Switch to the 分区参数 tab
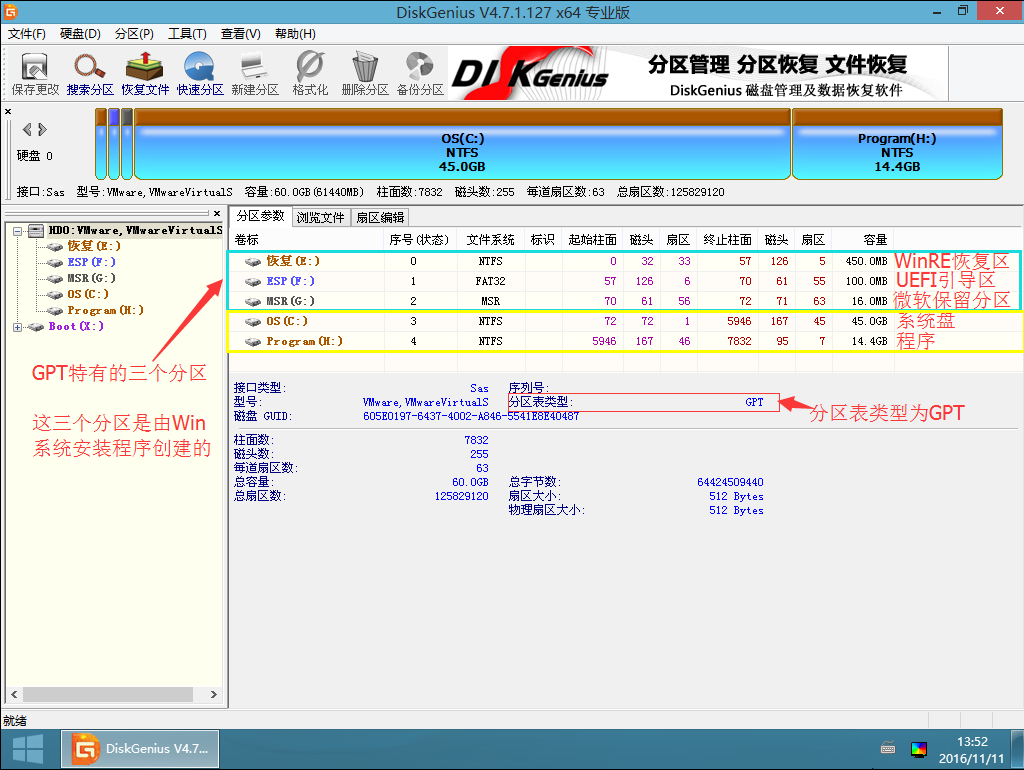 tap(260, 216)
